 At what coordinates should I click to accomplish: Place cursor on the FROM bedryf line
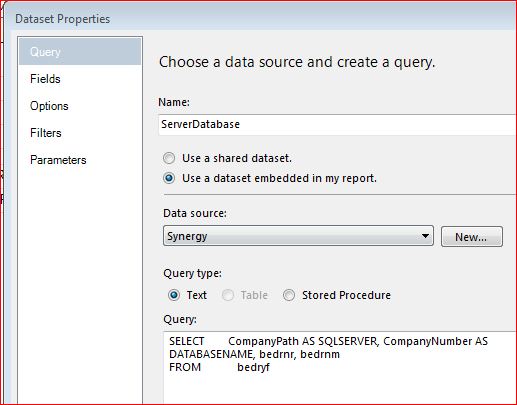click(x=219, y=367)
